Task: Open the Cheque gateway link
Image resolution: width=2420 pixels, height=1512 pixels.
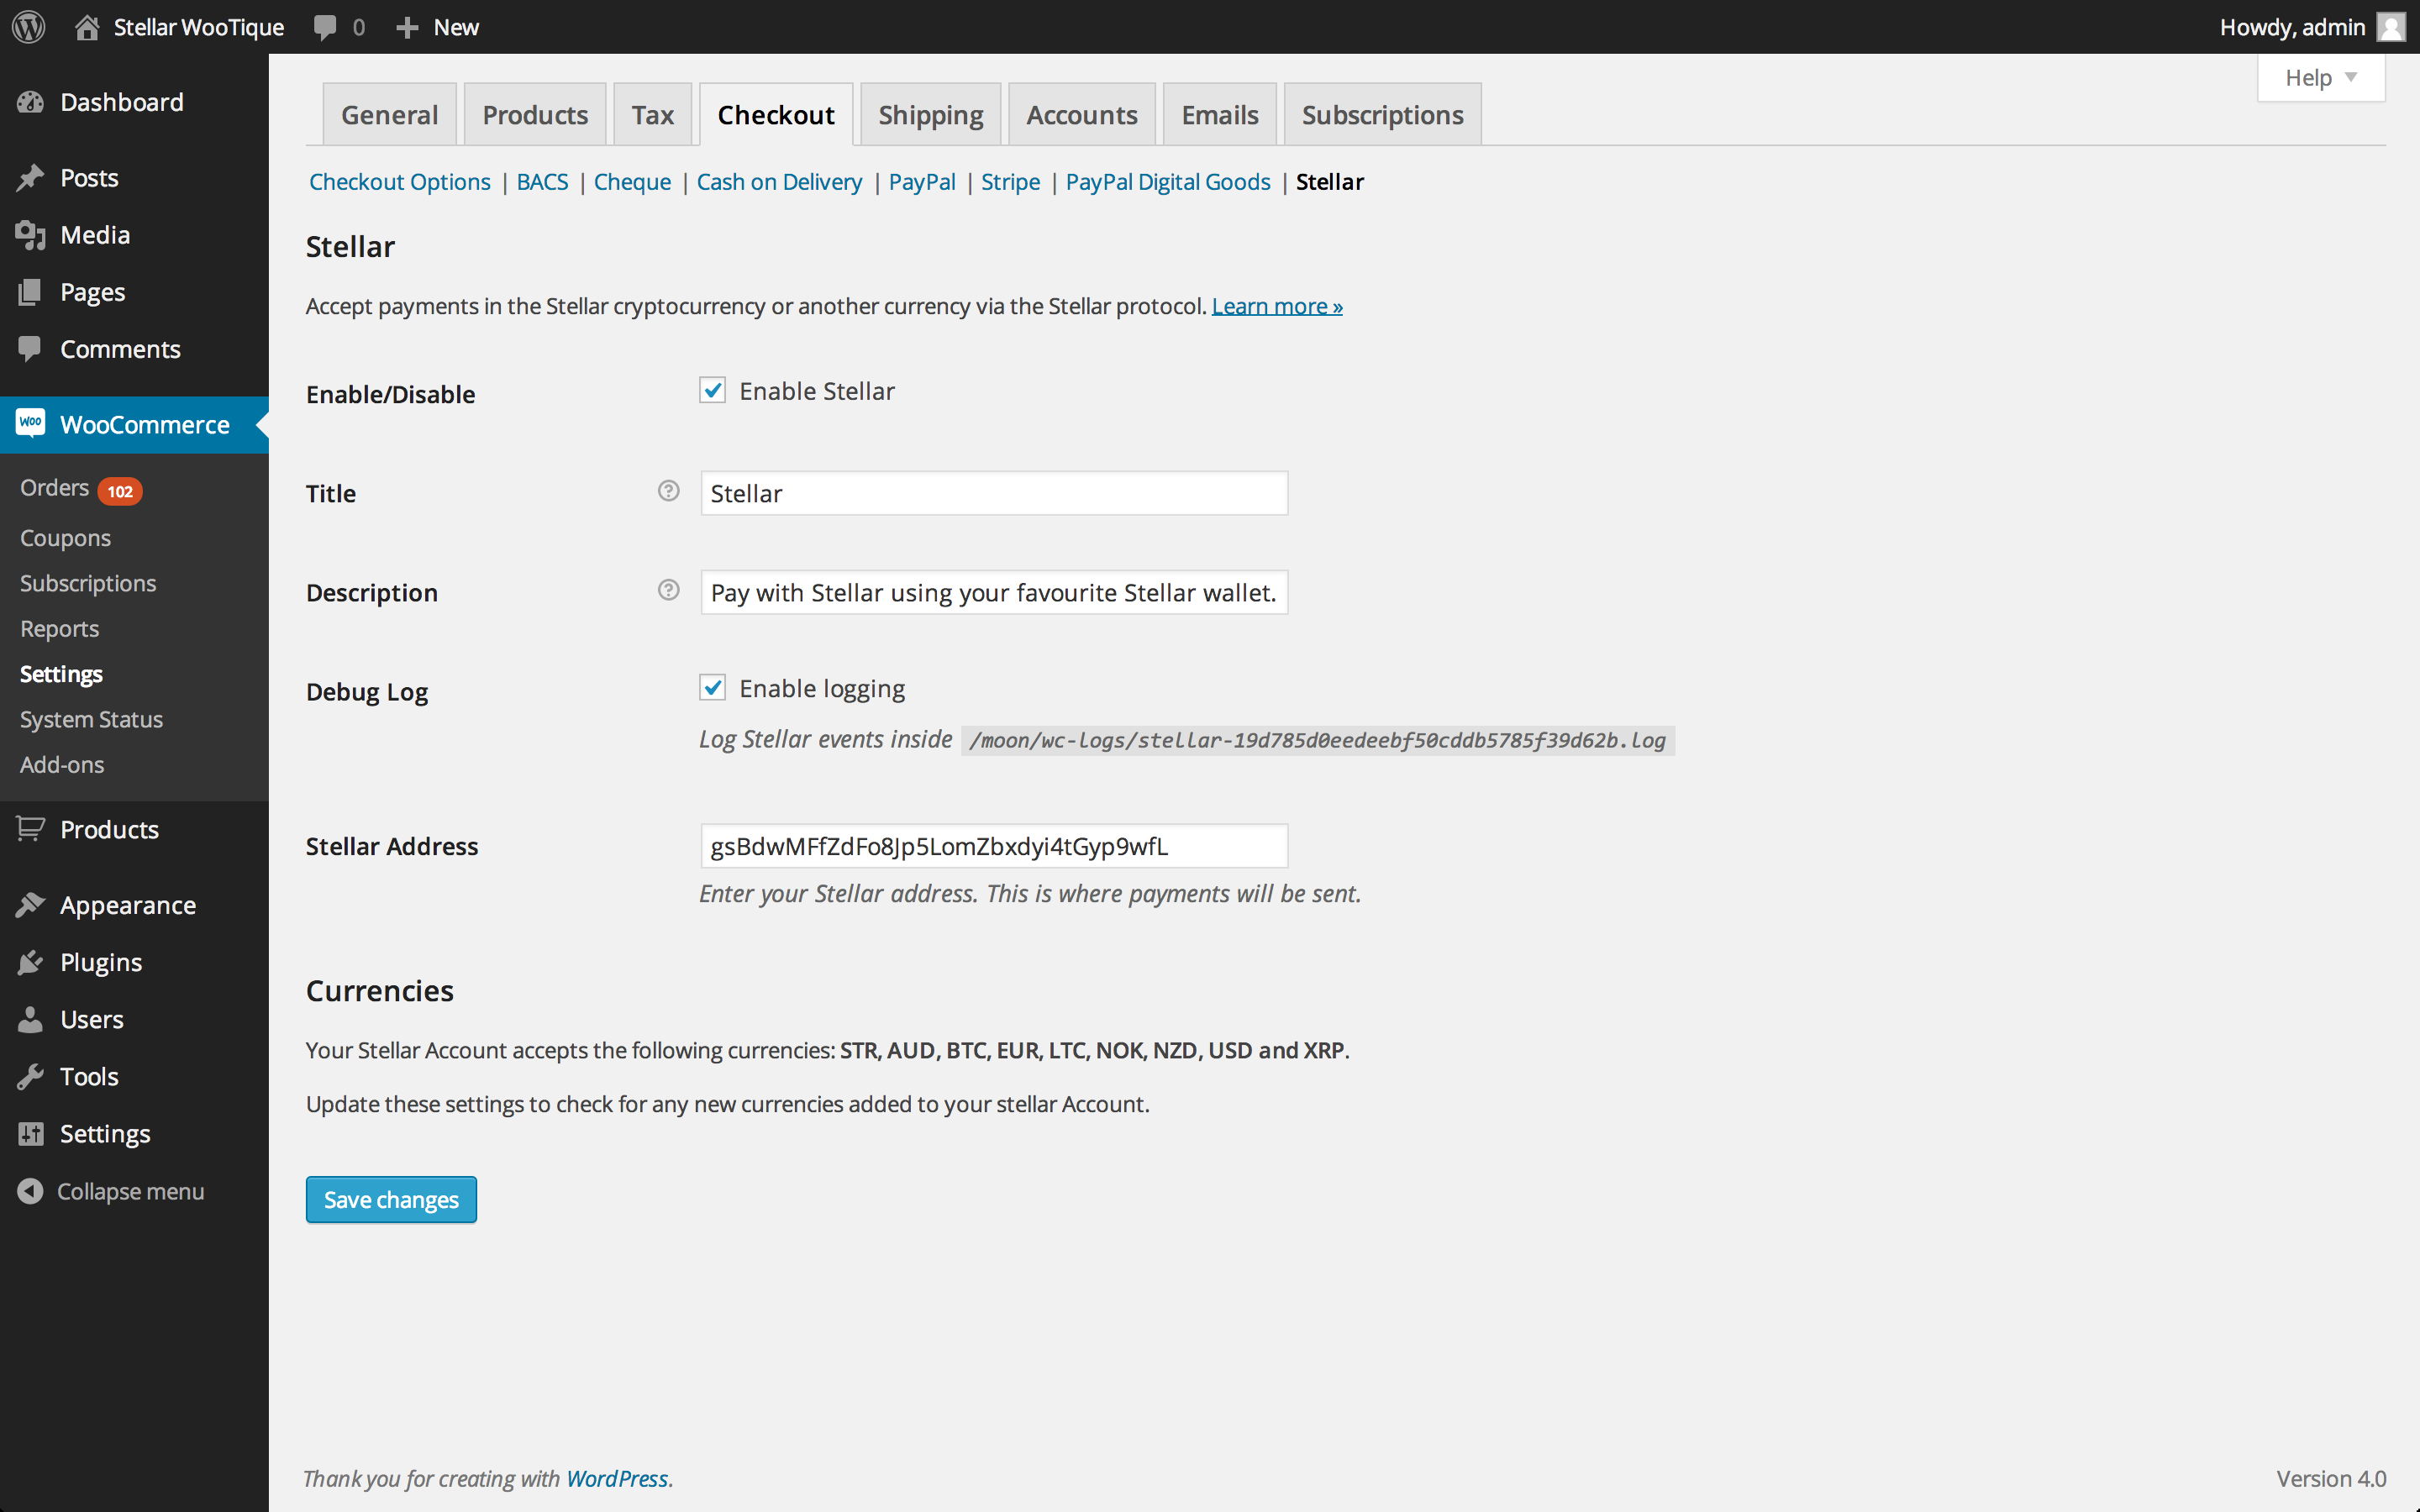Action: 632,182
